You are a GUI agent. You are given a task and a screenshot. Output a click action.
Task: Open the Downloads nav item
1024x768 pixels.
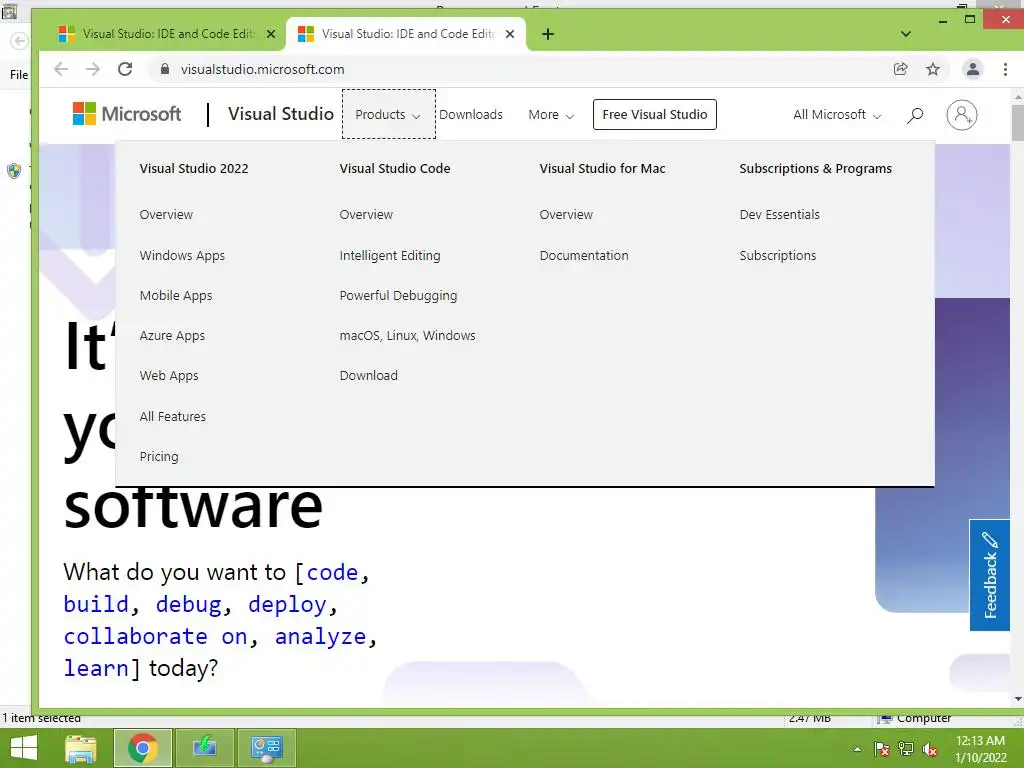click(471, 115)
